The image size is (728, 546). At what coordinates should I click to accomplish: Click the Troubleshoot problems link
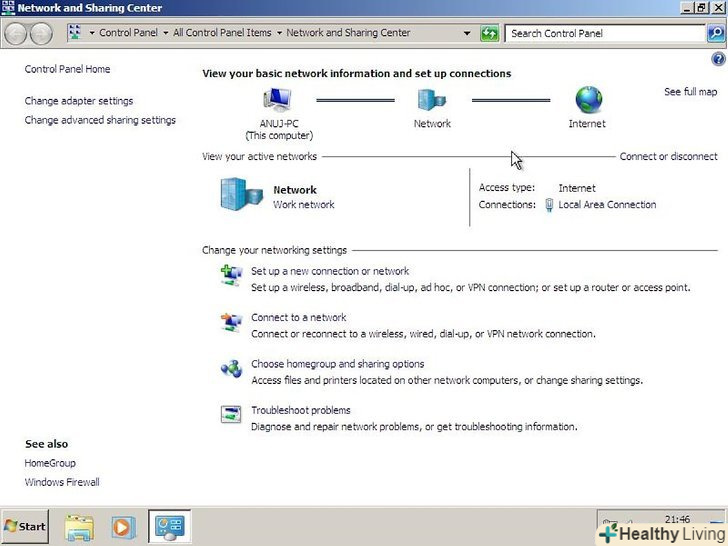[x=301, y=410]
